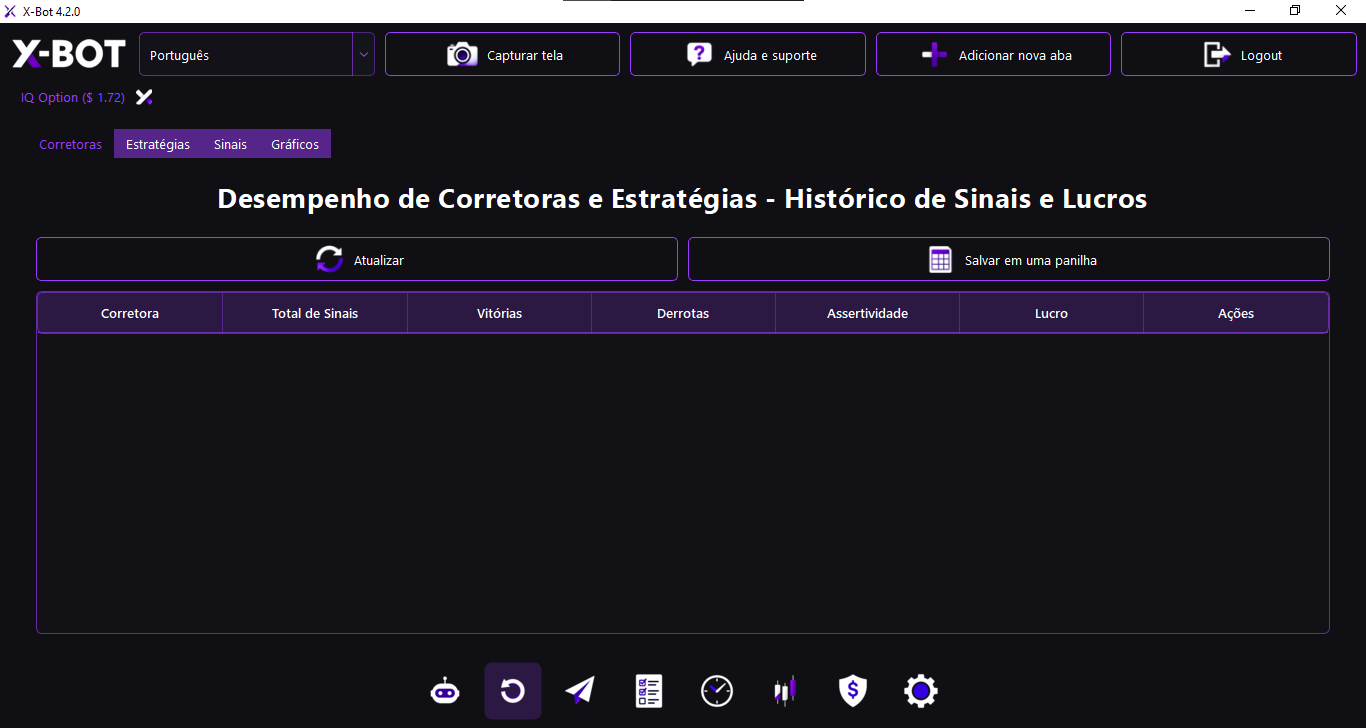Click Adicionar nova aba button

[993, 55]
